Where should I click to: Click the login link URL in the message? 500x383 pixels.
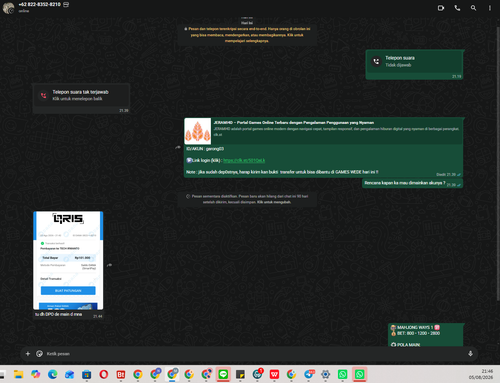click(x=244, y=161)
